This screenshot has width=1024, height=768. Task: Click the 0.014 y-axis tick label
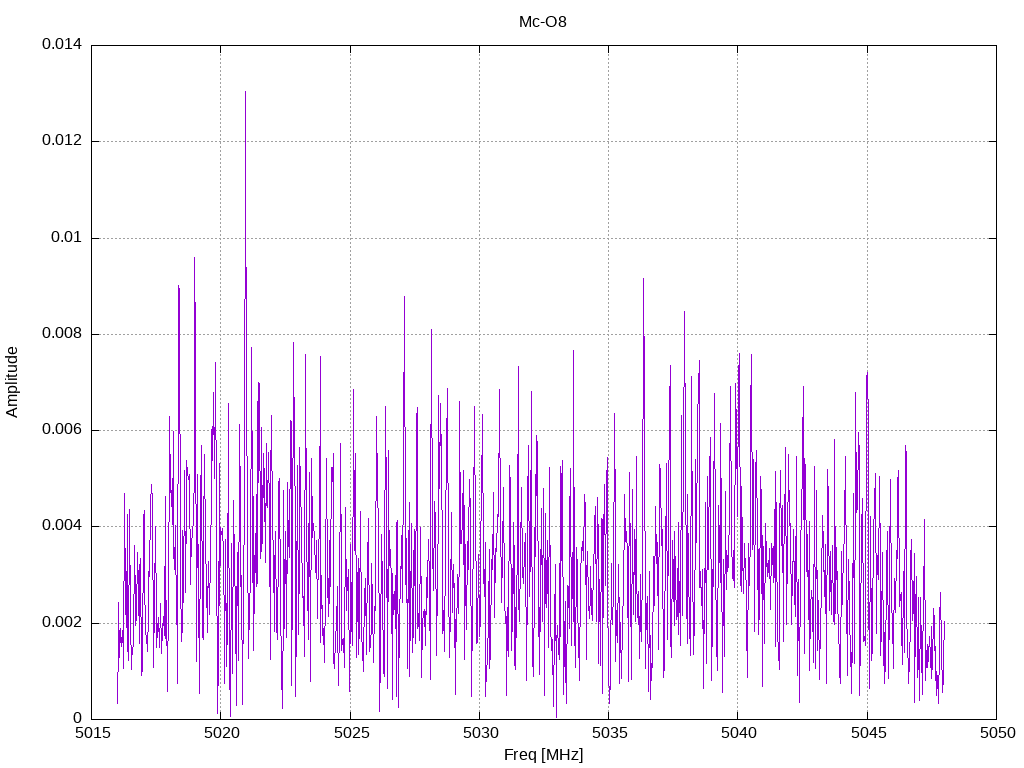(x=61, y=45)
